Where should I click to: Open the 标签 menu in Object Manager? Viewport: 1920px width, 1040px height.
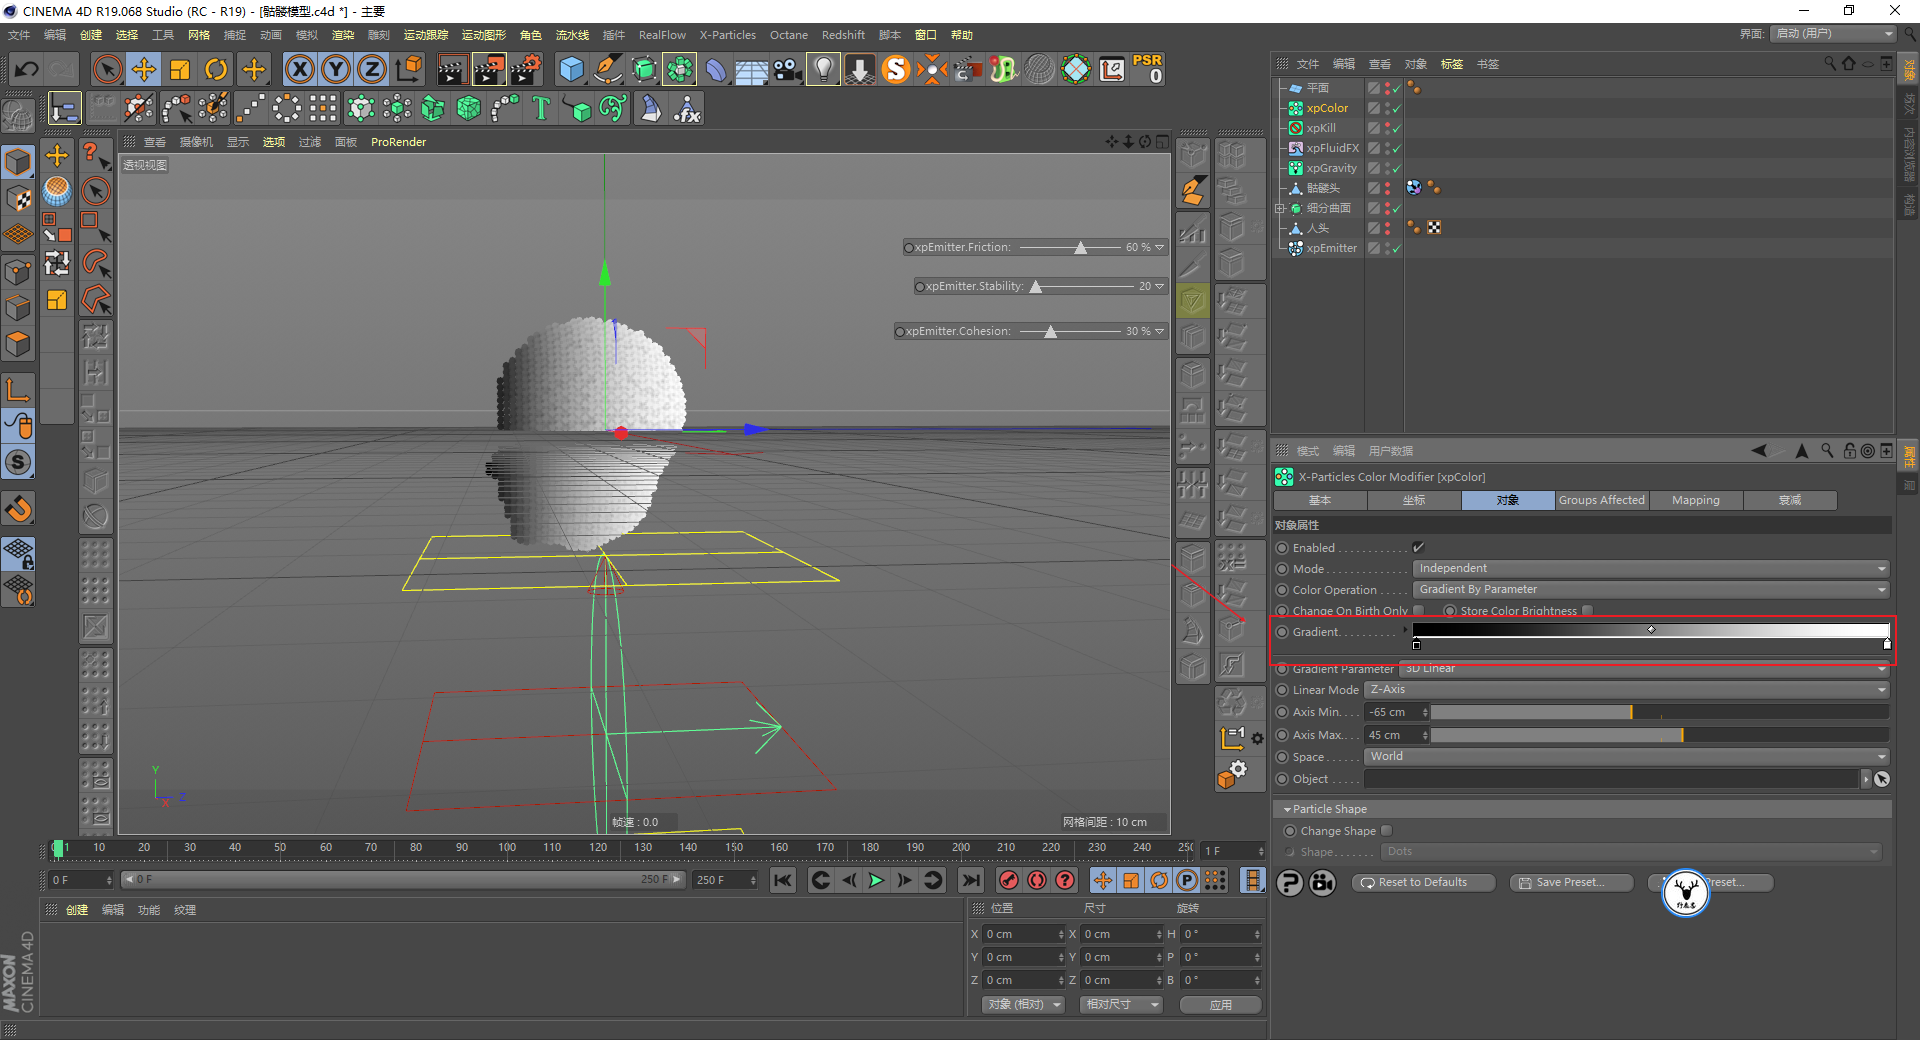coord(1451,63)
